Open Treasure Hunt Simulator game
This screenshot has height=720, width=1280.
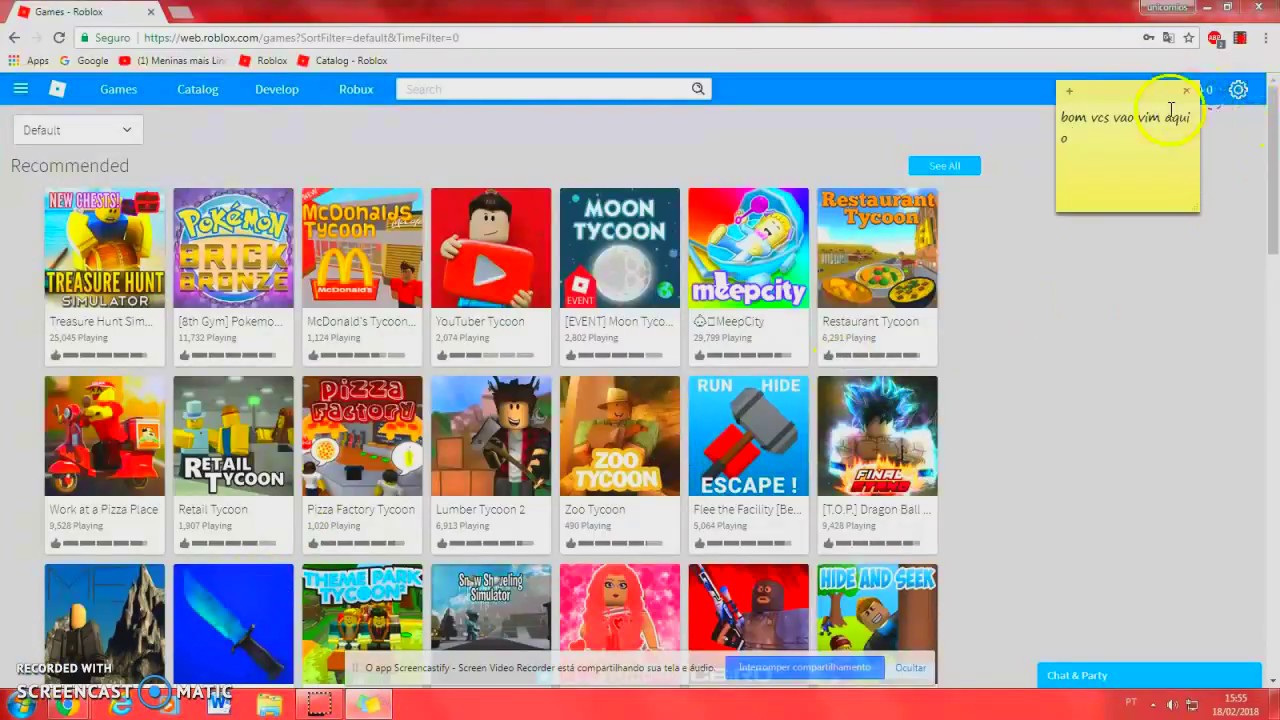point(104,276)
